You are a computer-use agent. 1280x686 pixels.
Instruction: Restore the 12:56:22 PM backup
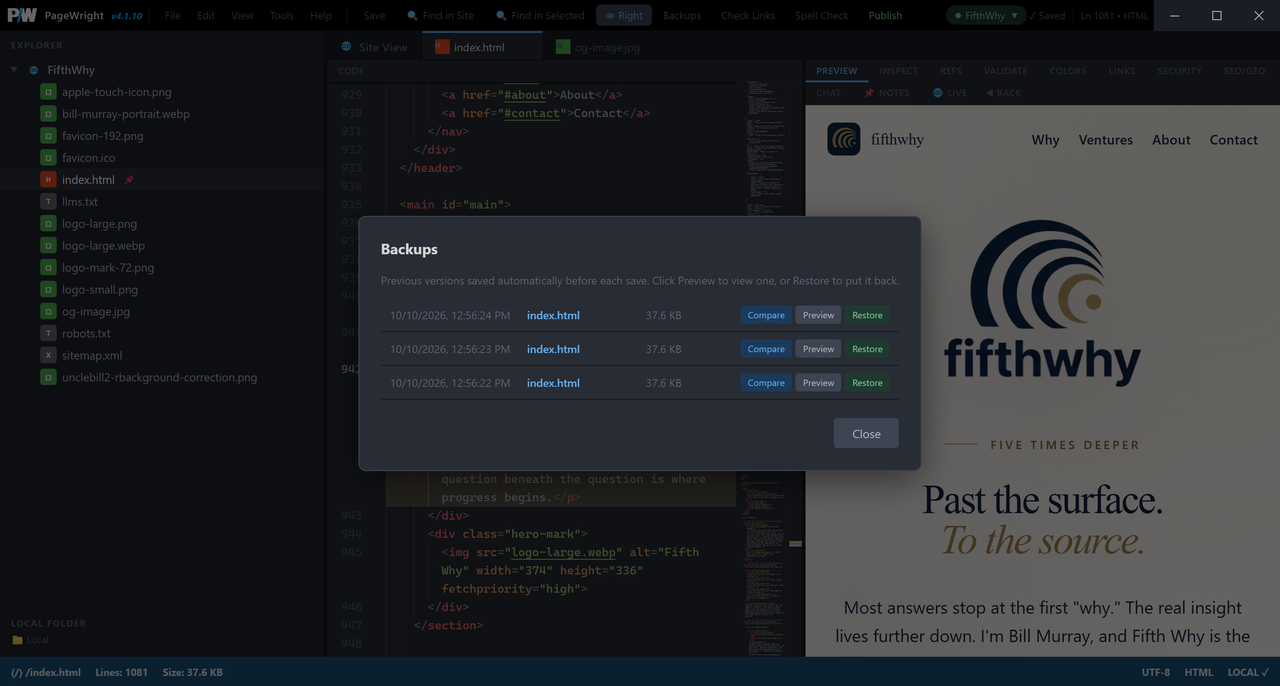[x=867, y=383]
